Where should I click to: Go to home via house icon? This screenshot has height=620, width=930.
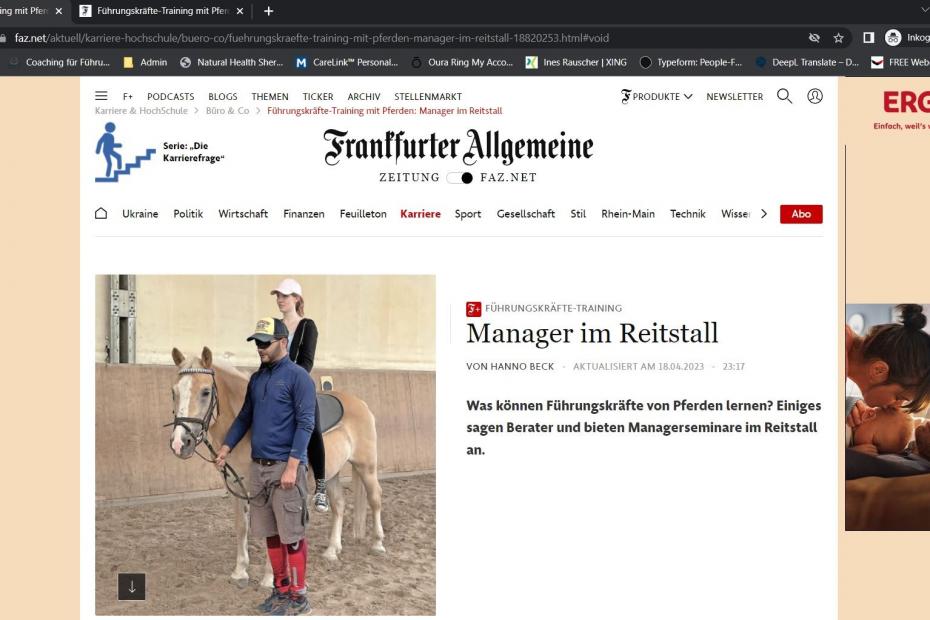pos(101,214)
